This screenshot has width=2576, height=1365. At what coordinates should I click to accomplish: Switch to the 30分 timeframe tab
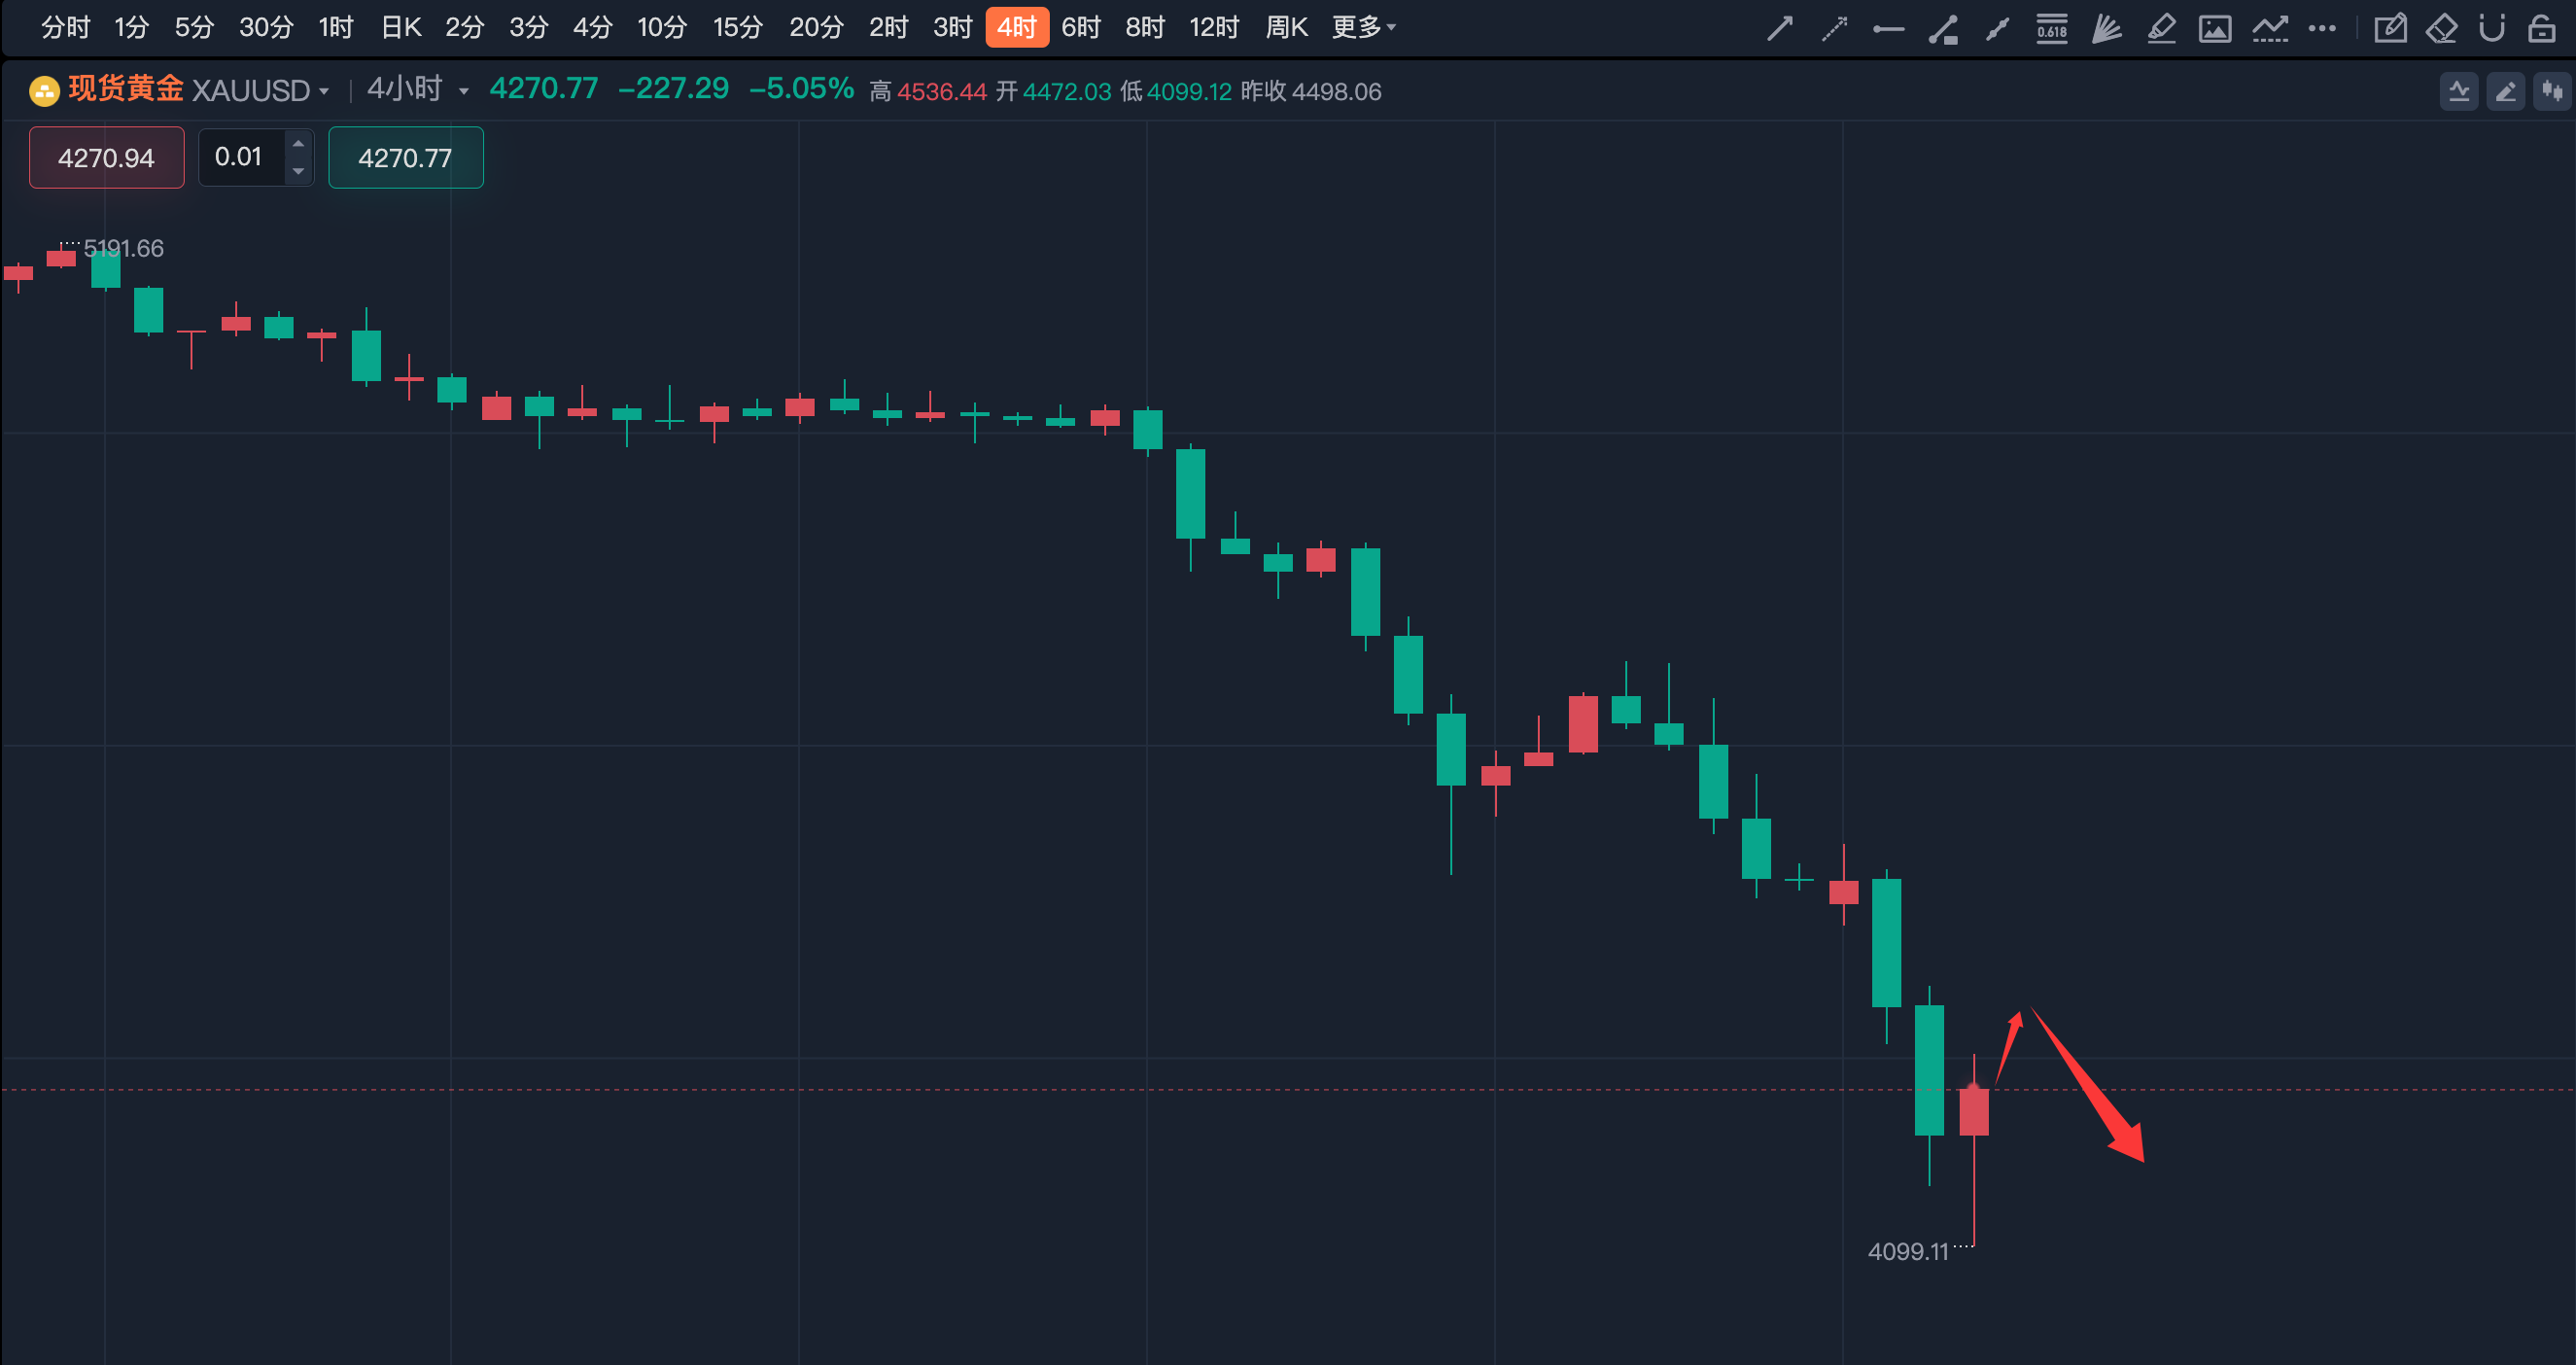(x=266, y=28)
